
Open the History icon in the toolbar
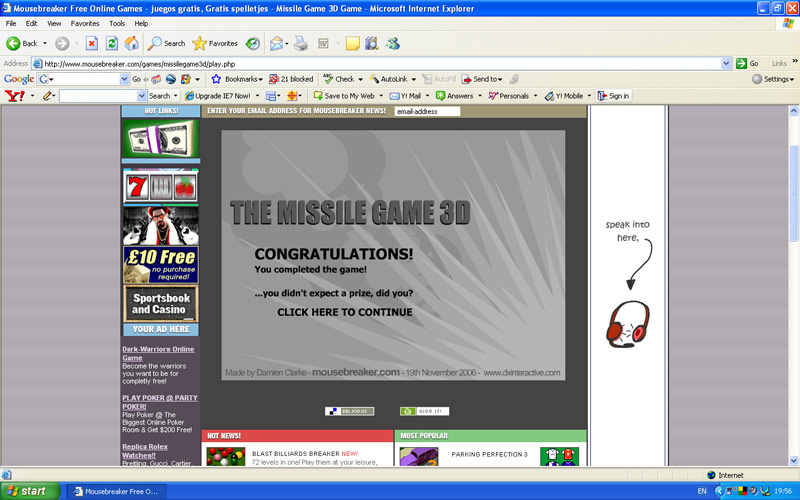pyautogui.click(x=253, y=43)
